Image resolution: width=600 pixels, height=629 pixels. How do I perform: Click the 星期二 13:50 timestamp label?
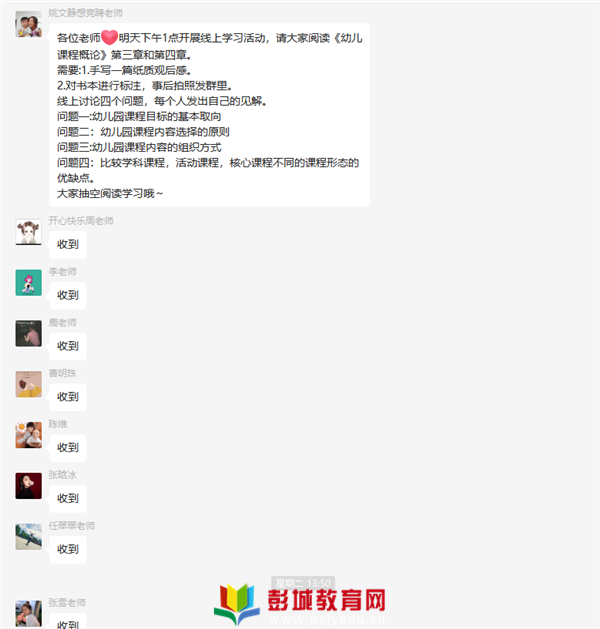303,583
